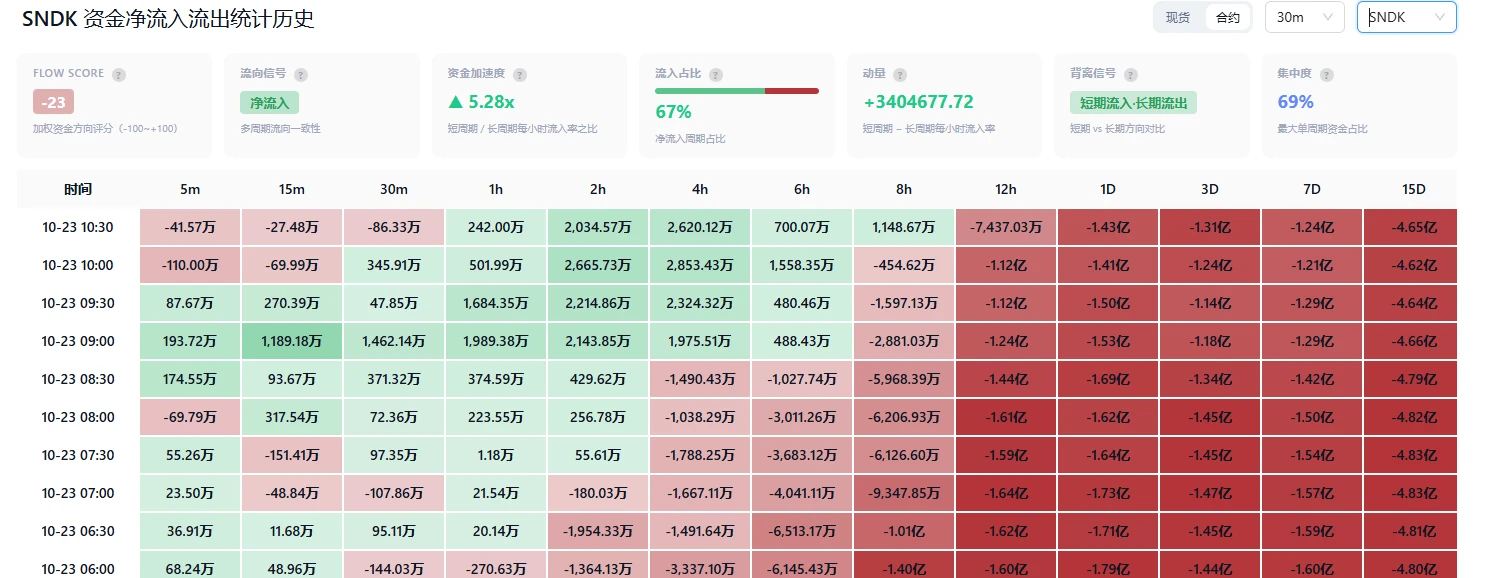
Task: Click the 1,189.18万 cell
Action: (292, 341)
